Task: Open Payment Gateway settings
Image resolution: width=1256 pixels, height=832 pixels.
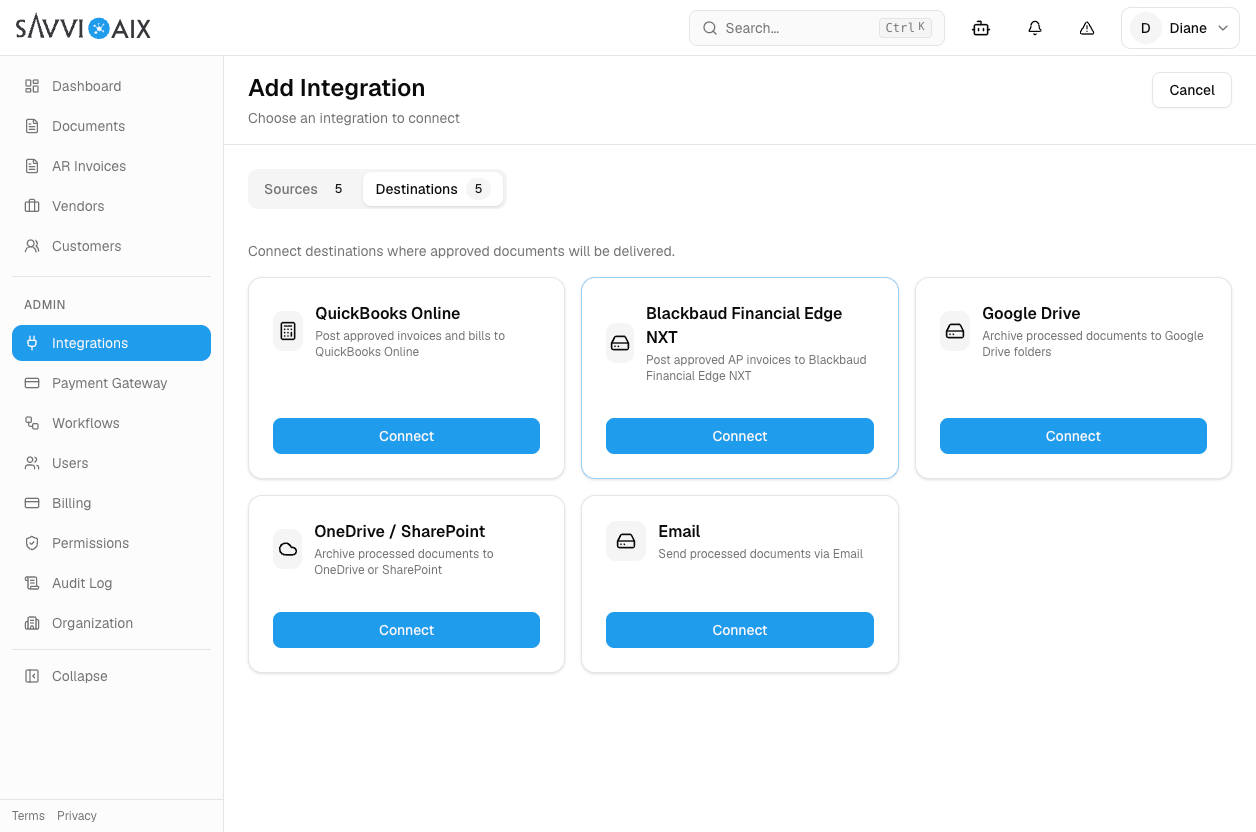Action: pyautogui.click(x=111, y=383)
